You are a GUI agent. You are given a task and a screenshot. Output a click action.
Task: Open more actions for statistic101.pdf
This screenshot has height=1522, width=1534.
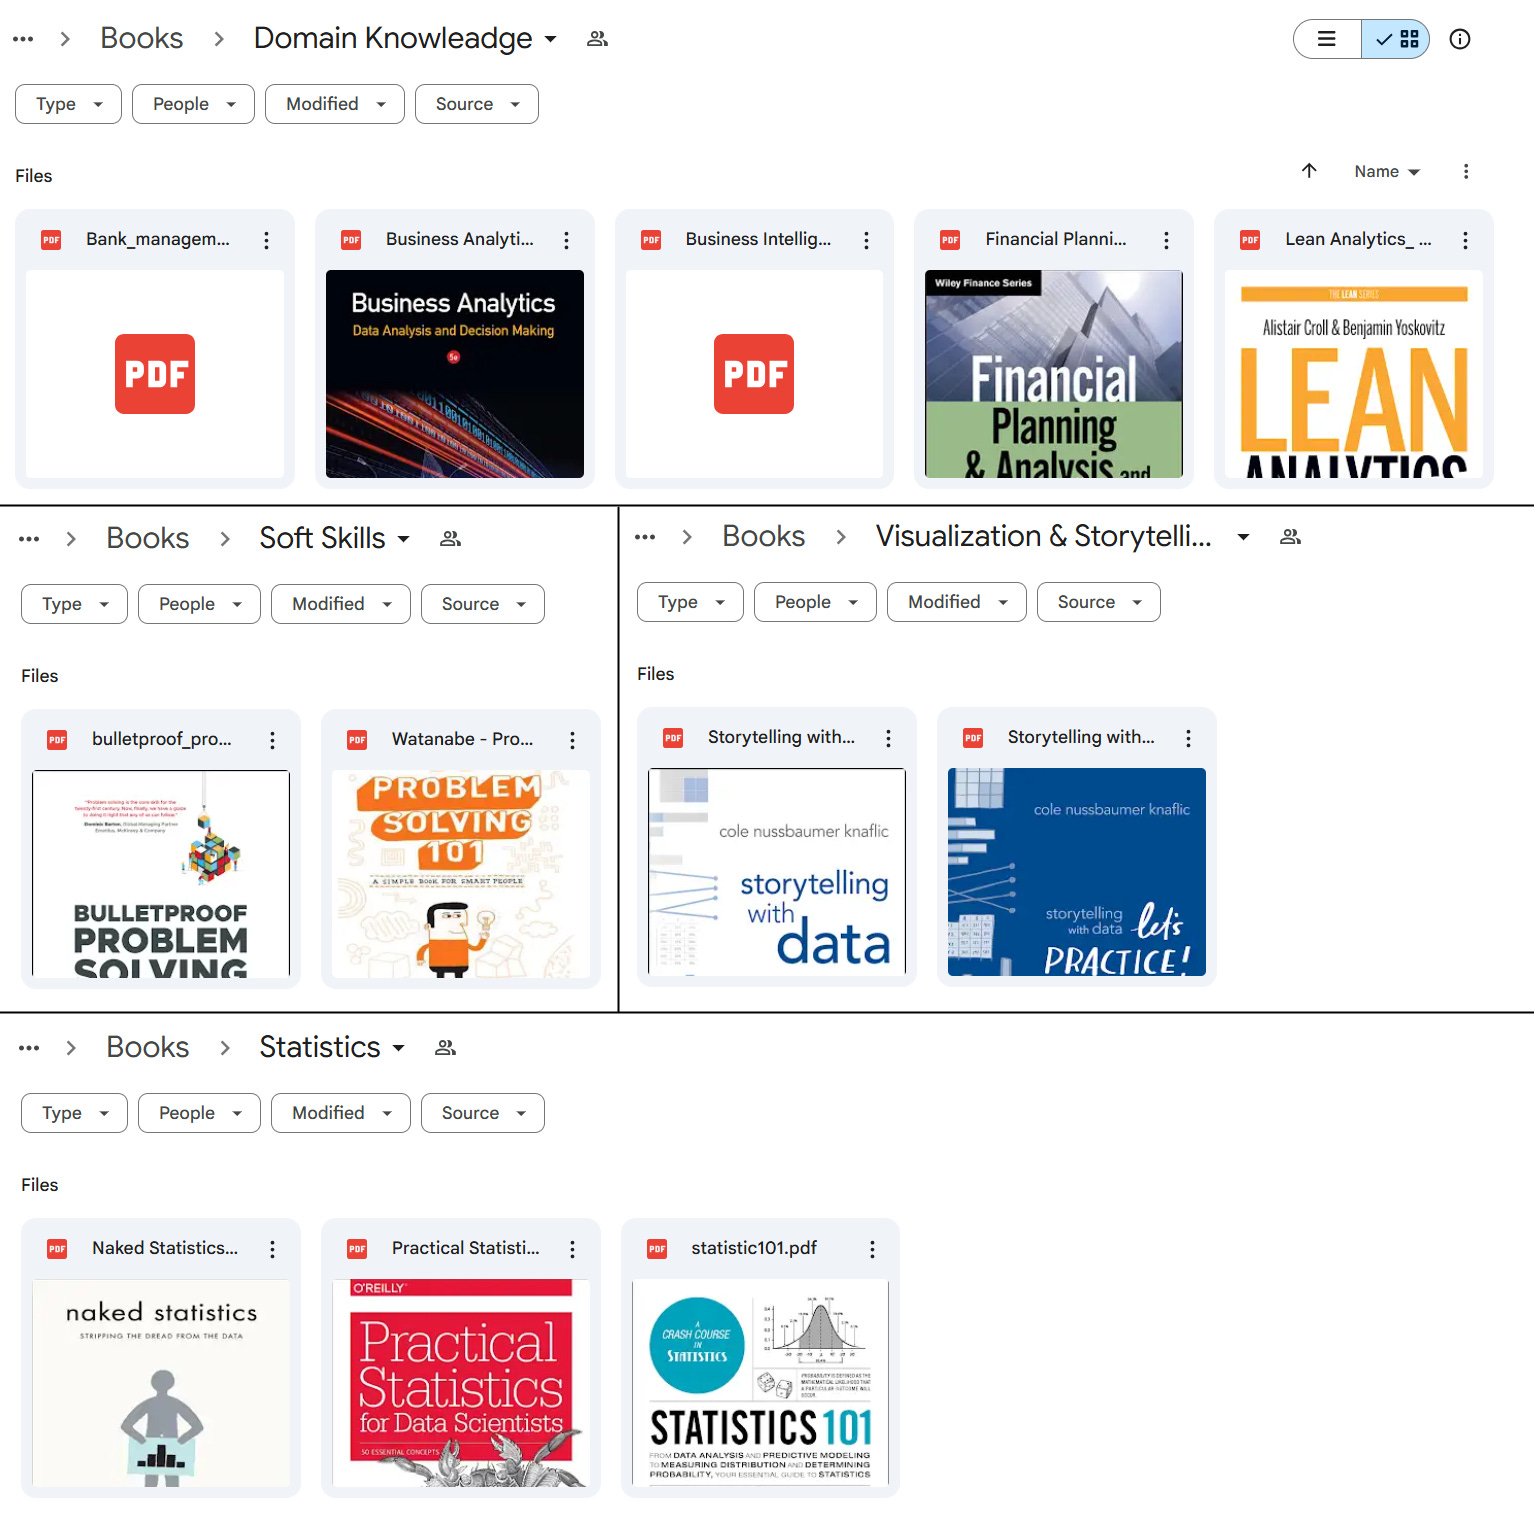click(872, 1249)
